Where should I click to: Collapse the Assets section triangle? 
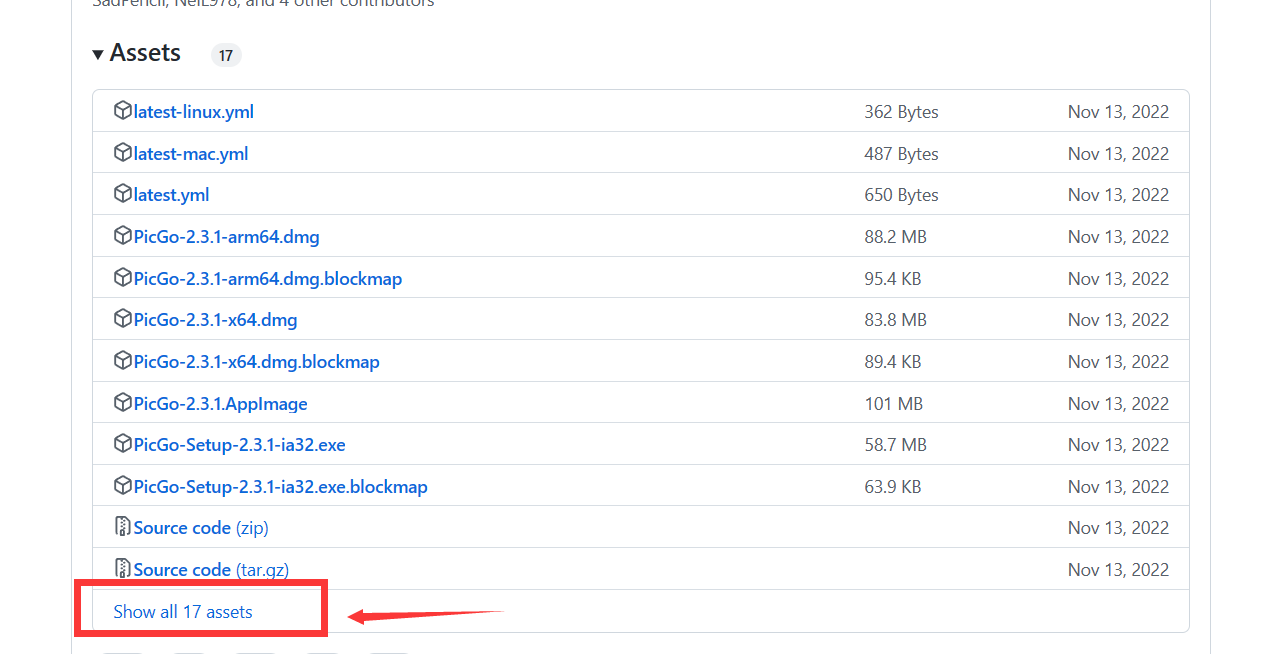pyautogui.click(x=98, y=54)
